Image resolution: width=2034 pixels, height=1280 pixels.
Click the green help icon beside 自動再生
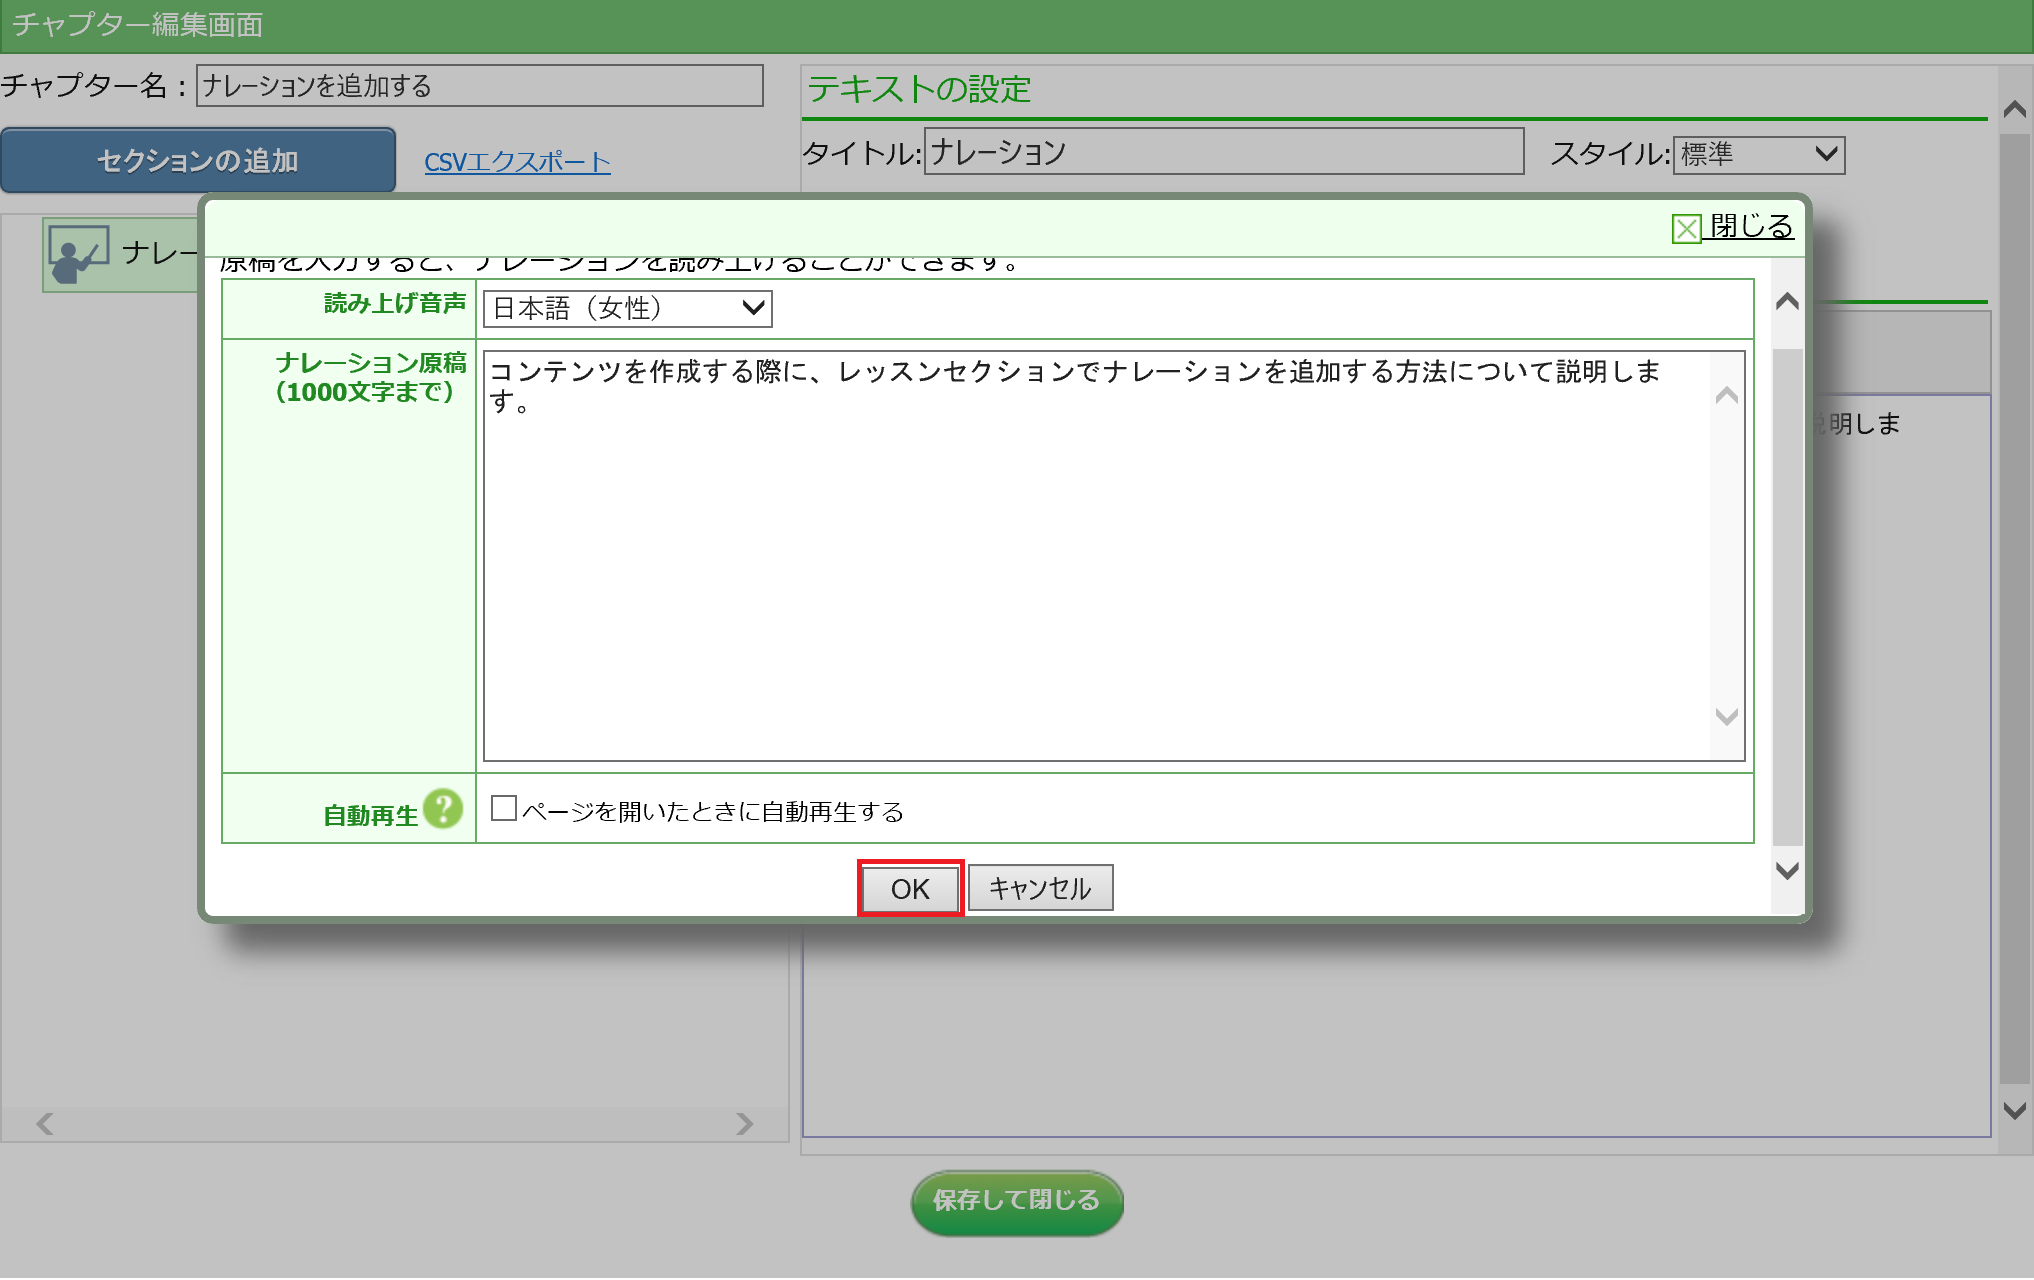(443, 809)
